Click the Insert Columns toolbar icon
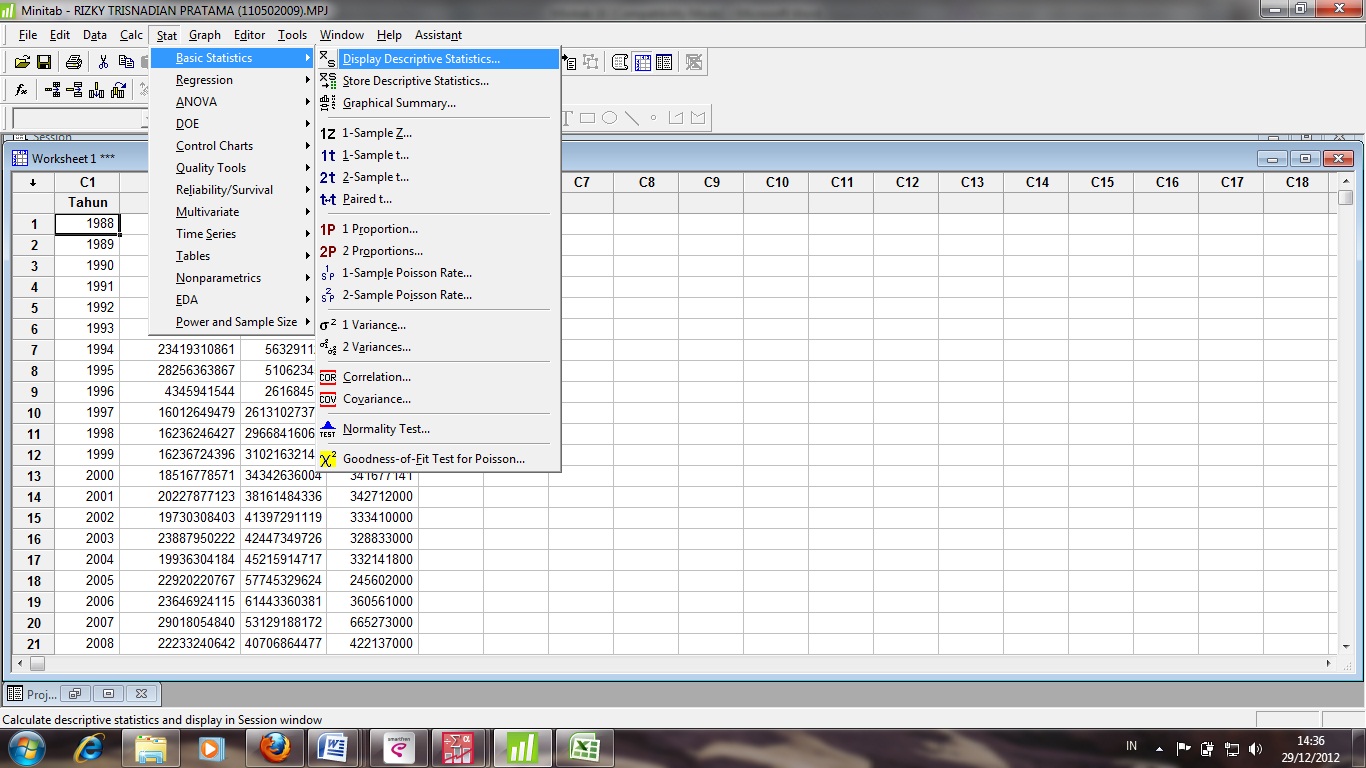 (96, 90)
